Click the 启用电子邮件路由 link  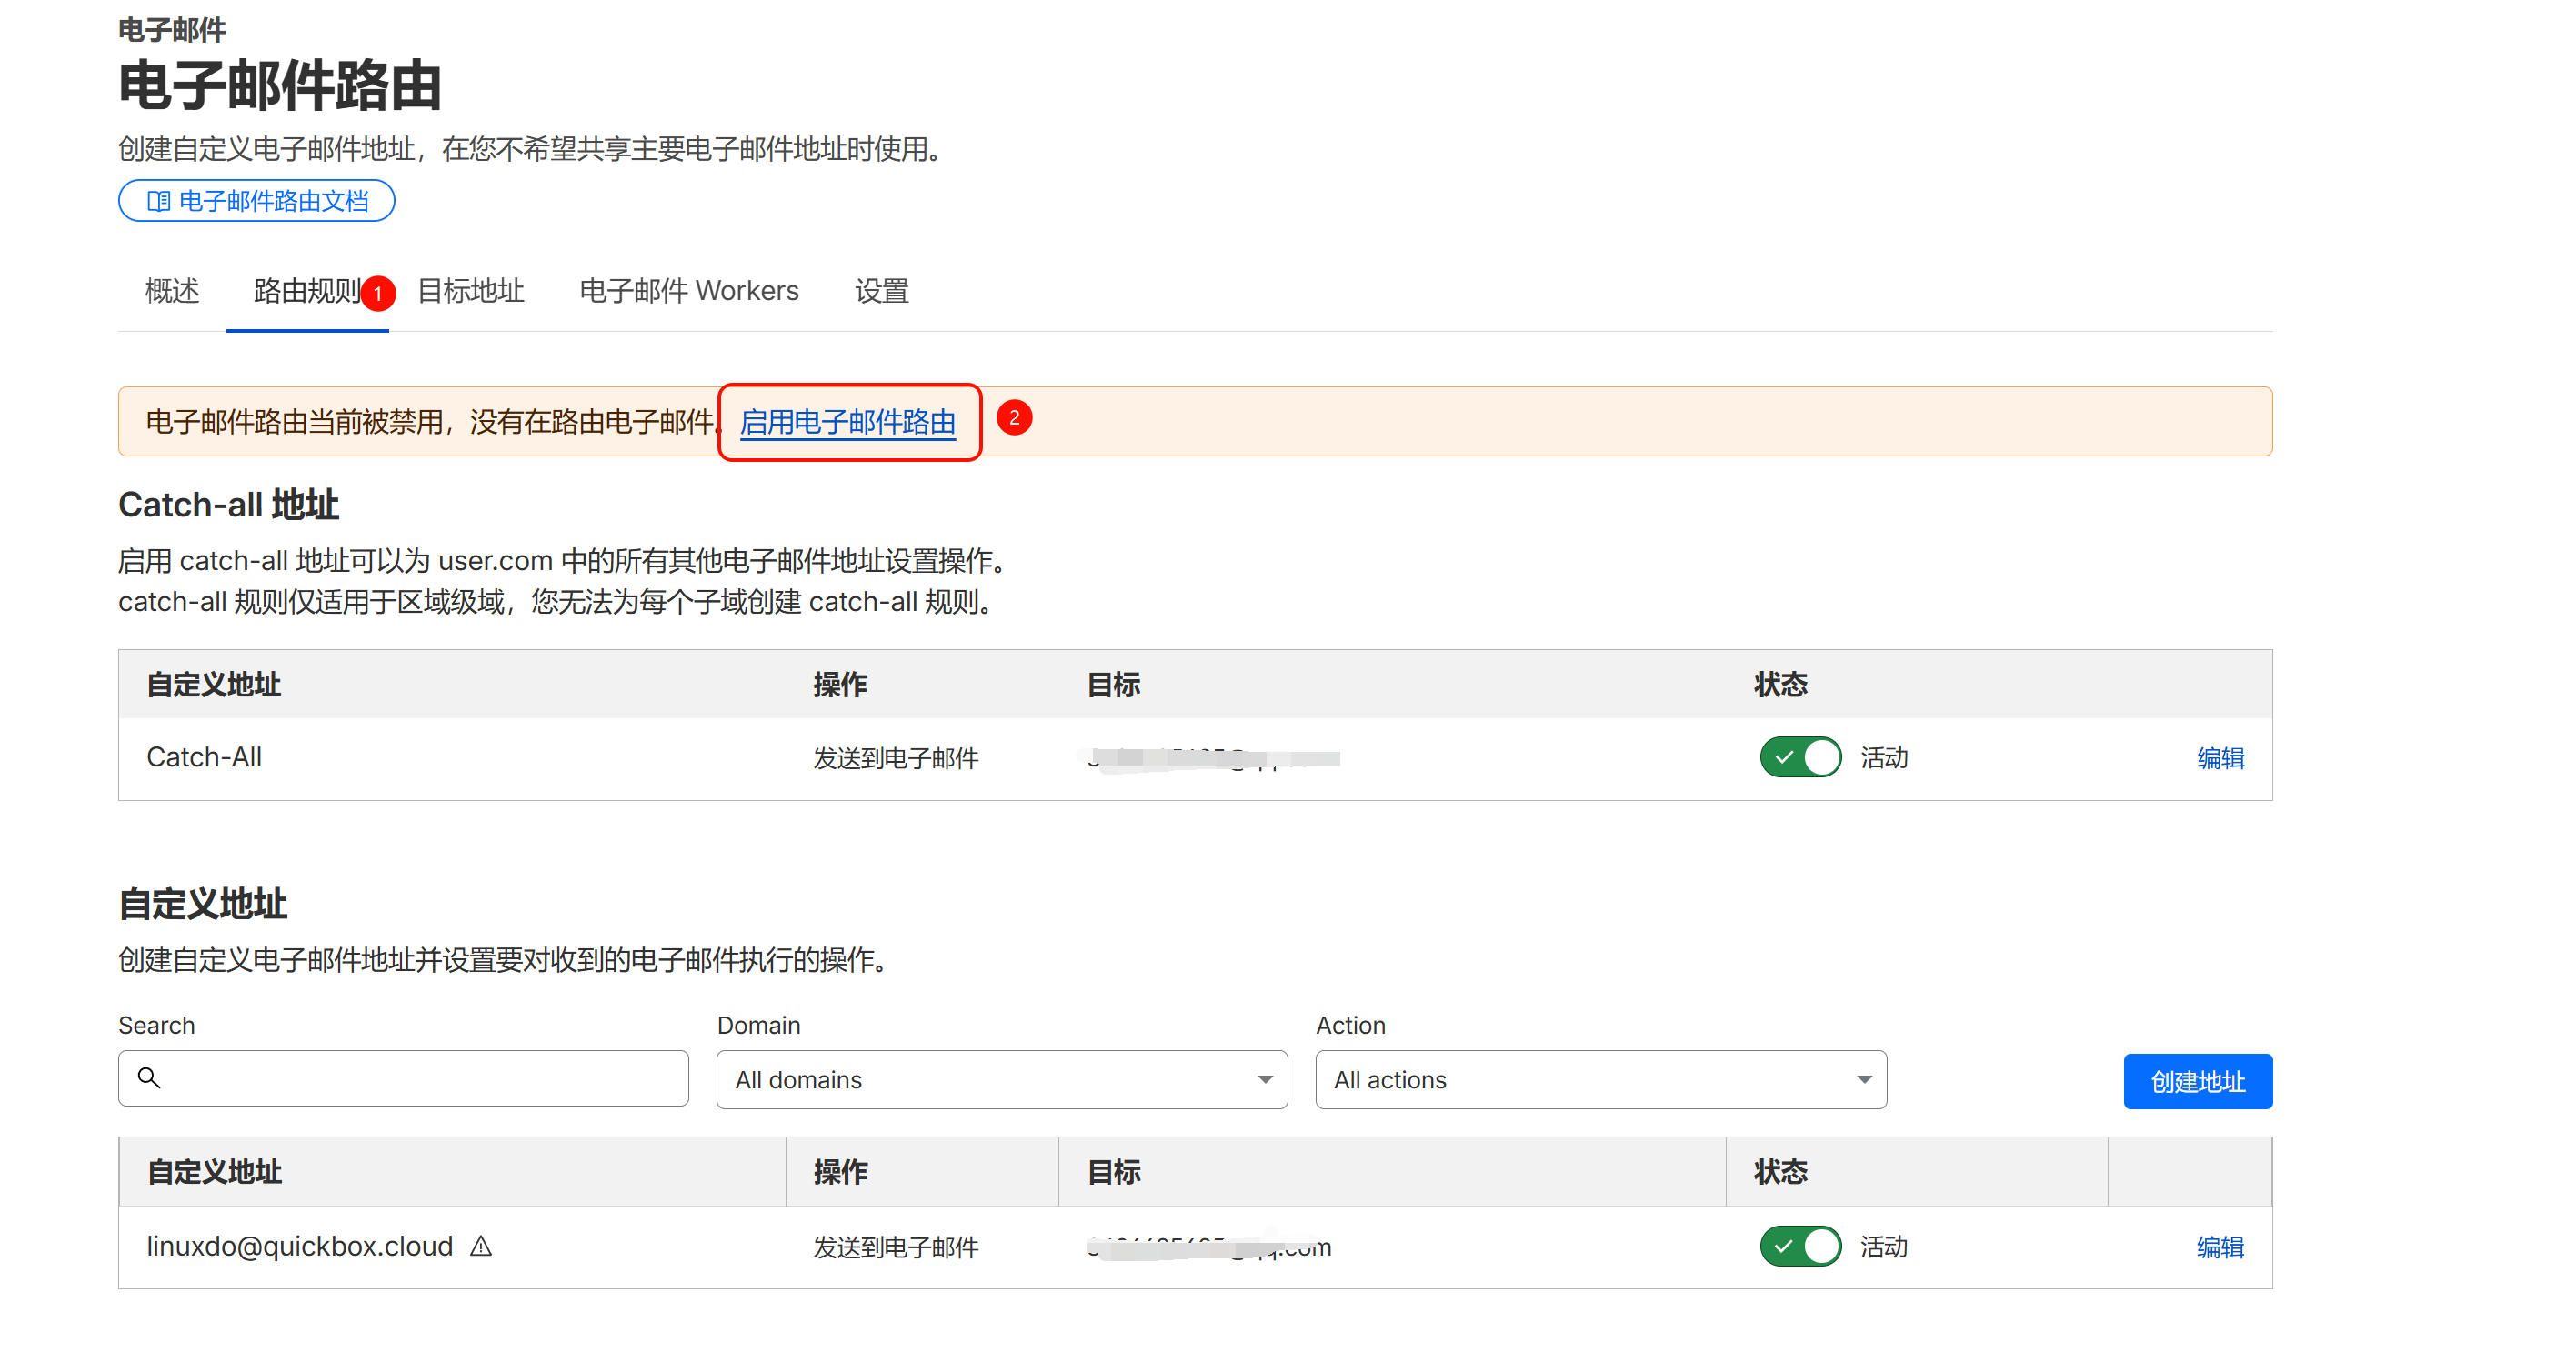[x=847, y=422]
